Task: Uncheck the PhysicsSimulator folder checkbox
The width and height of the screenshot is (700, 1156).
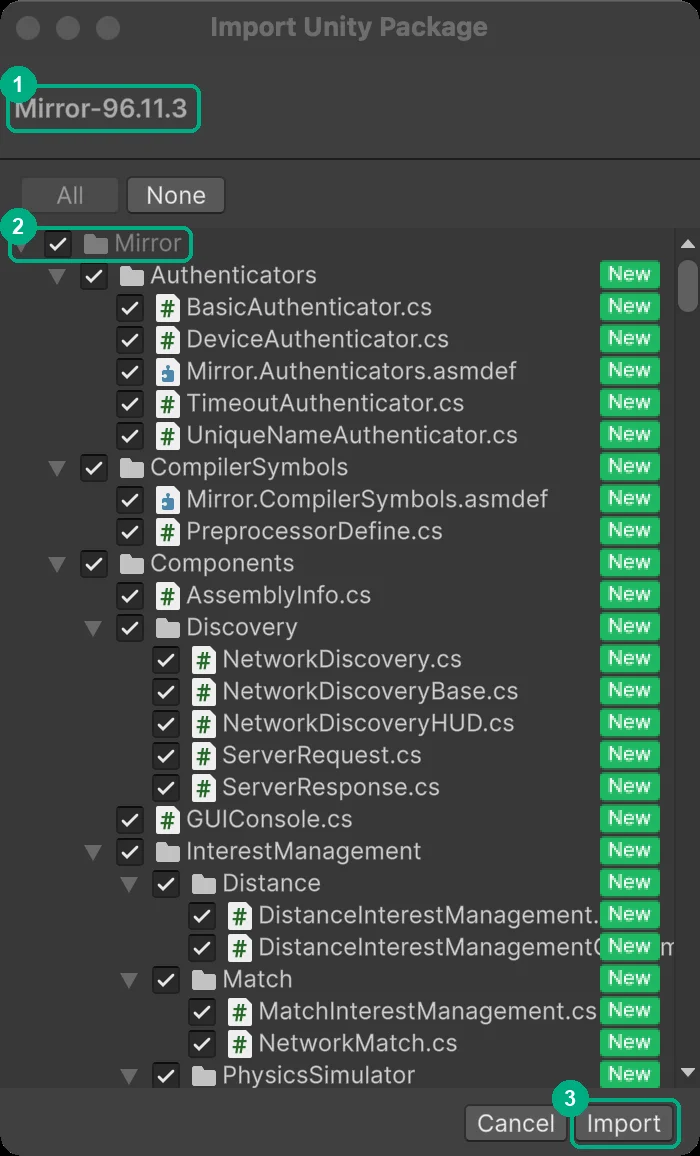Action: 165,1075
